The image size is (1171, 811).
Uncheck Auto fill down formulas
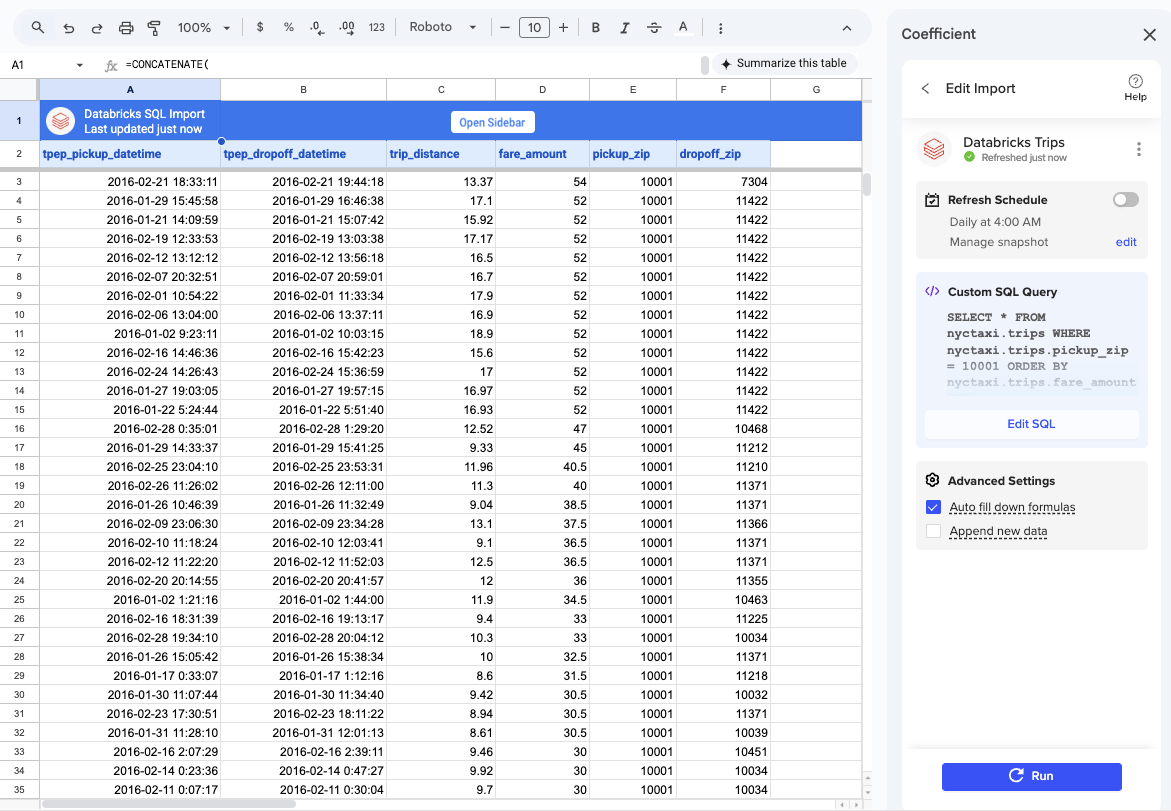point(933,507)
